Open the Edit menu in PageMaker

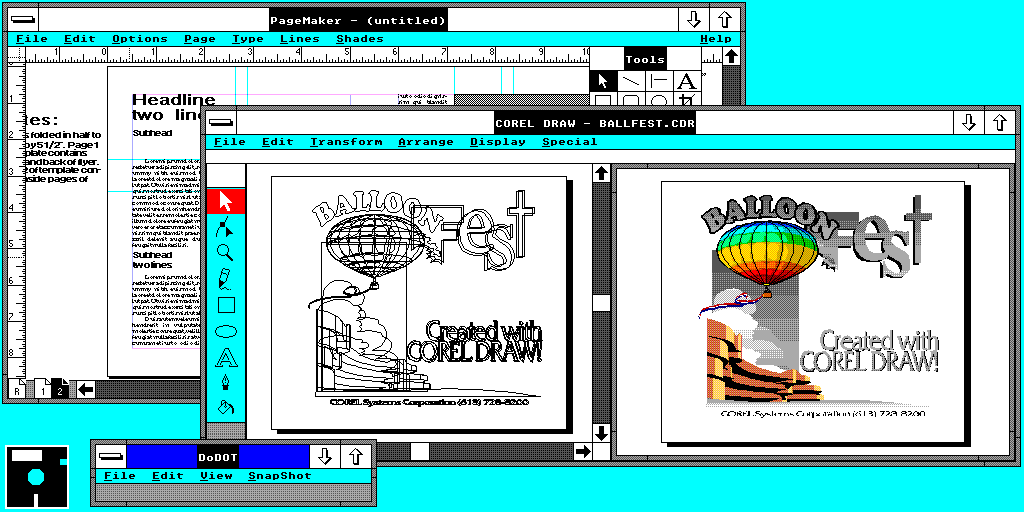80,39
